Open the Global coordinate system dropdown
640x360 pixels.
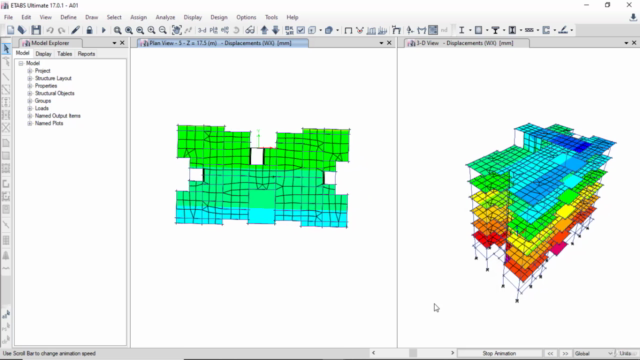click(x=593, y=353)
